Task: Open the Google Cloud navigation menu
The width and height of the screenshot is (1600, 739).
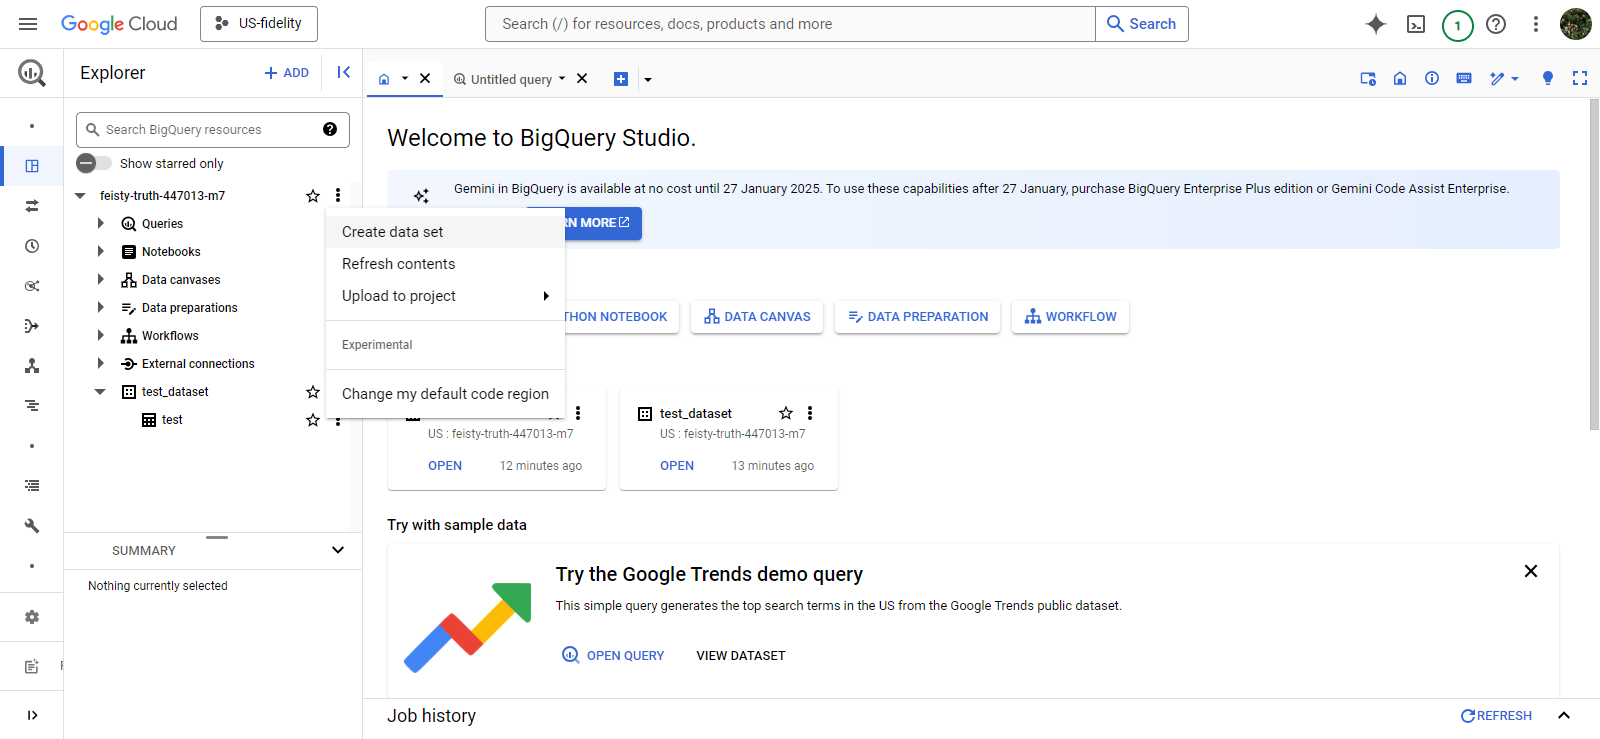Action: coord(28,24)
